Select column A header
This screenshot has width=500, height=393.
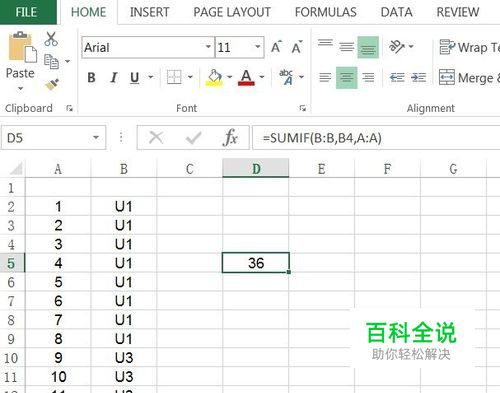coord(58,169)
